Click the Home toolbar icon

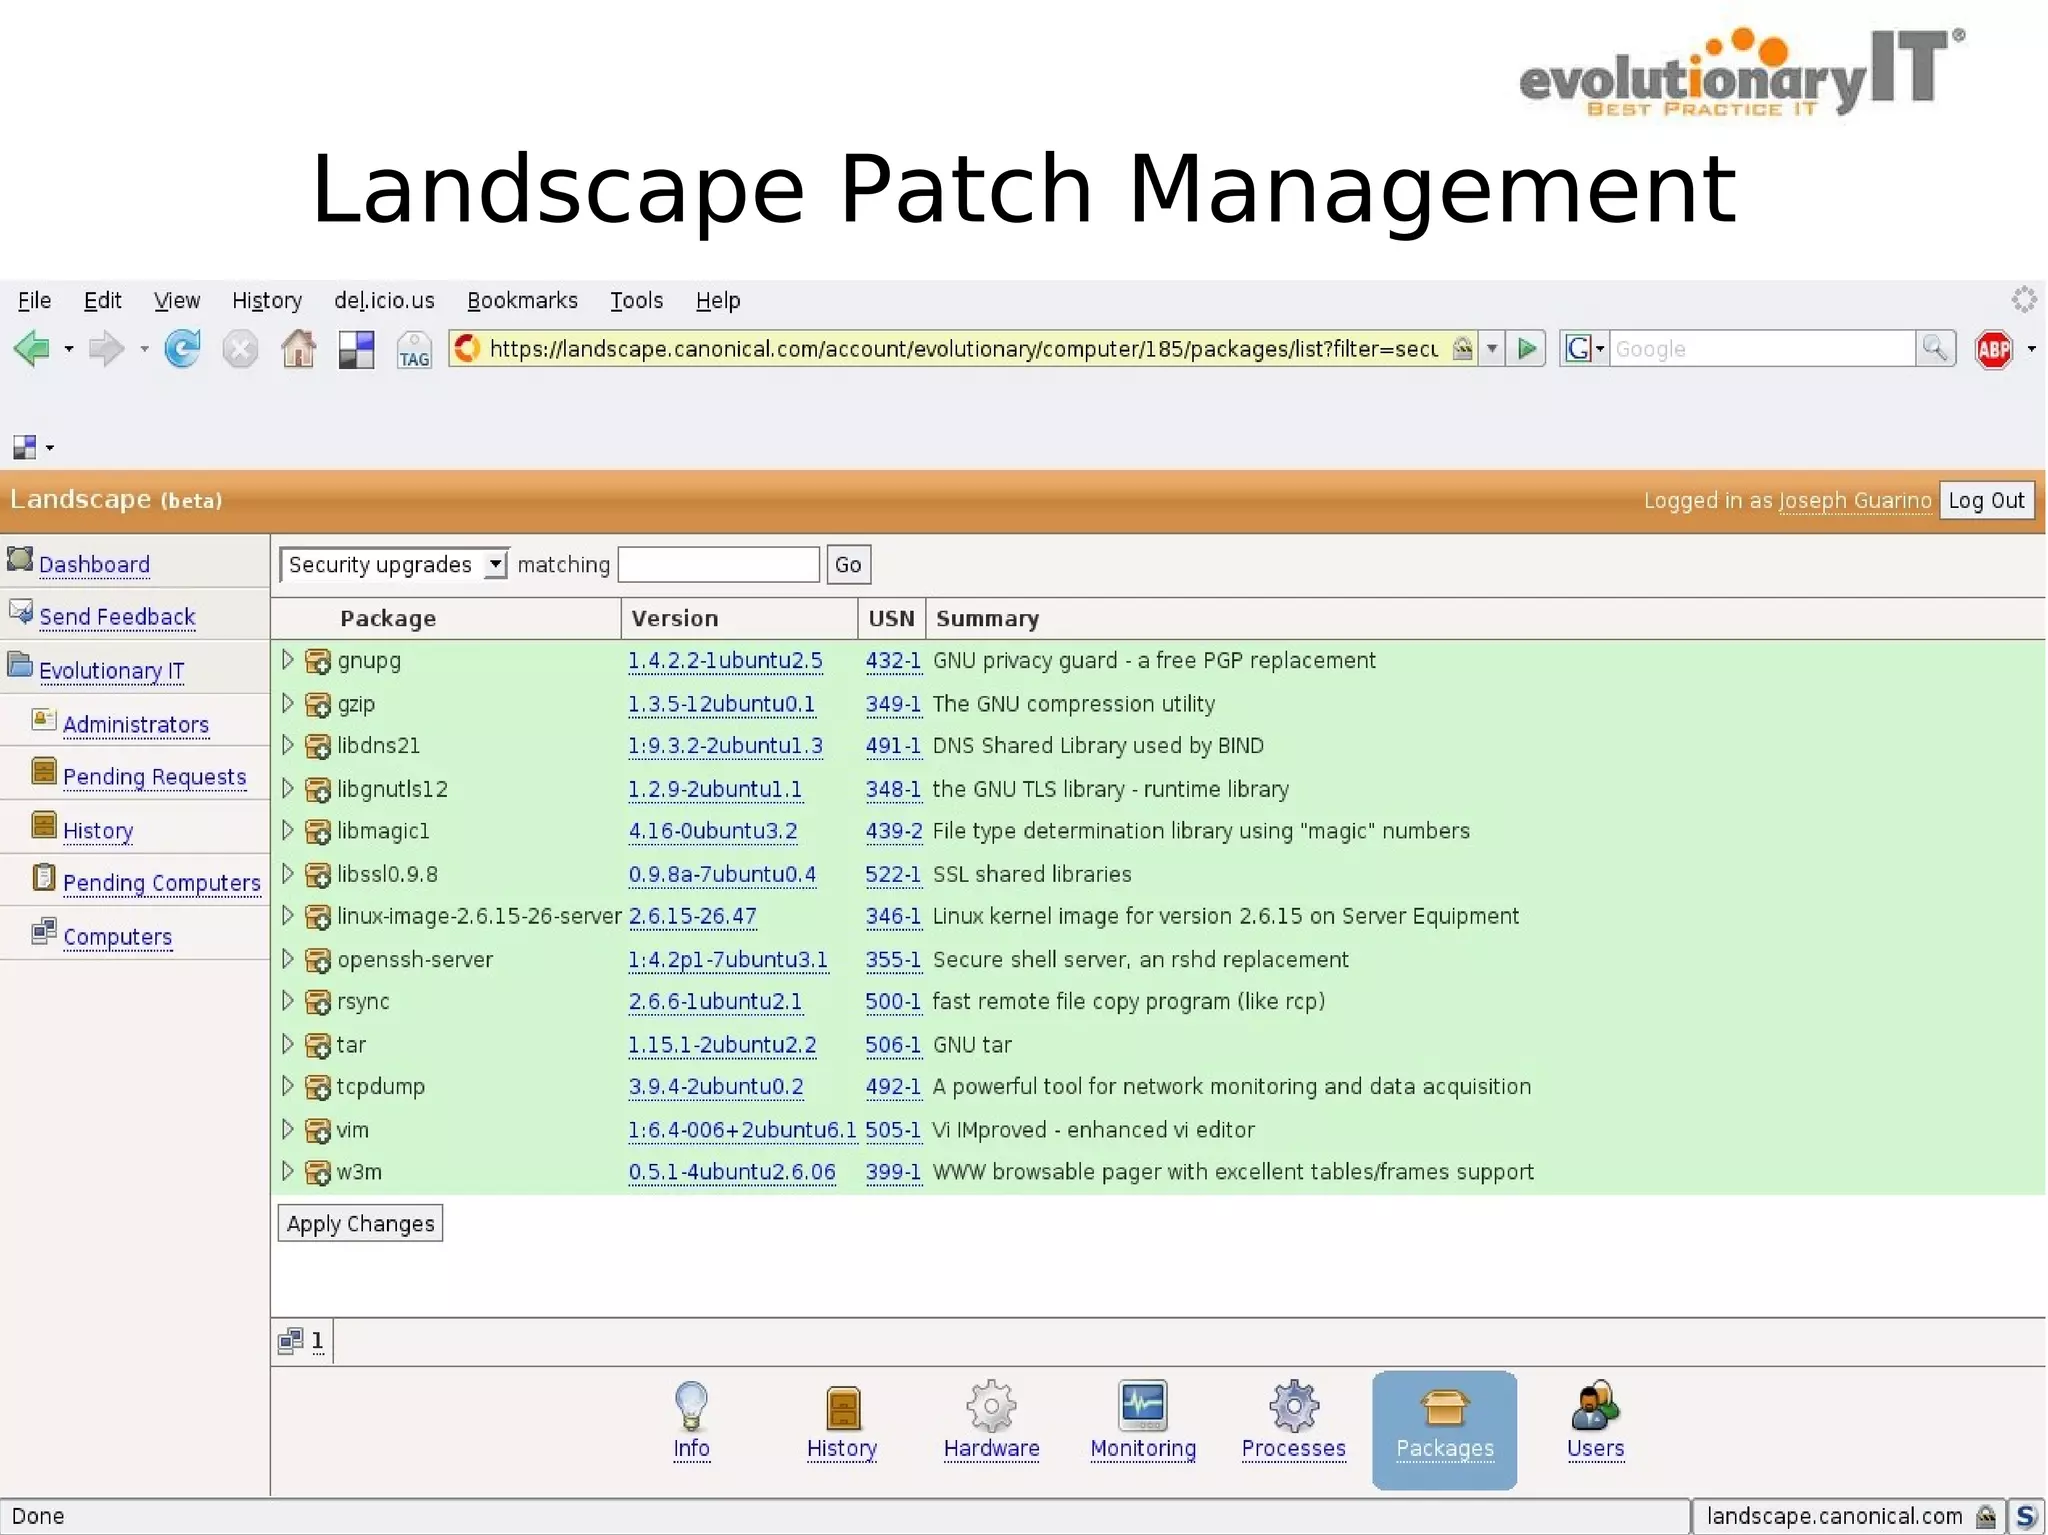[298, 349]
